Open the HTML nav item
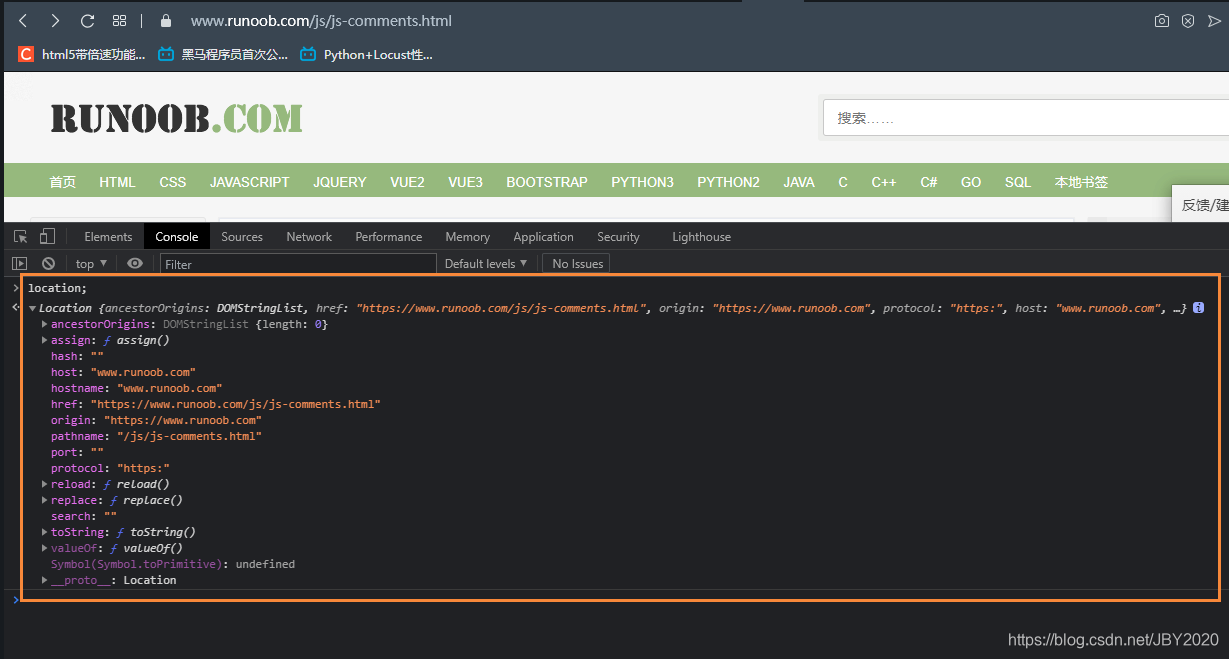The width and height of the screenshot is (1229, 659). coord(117,182)
